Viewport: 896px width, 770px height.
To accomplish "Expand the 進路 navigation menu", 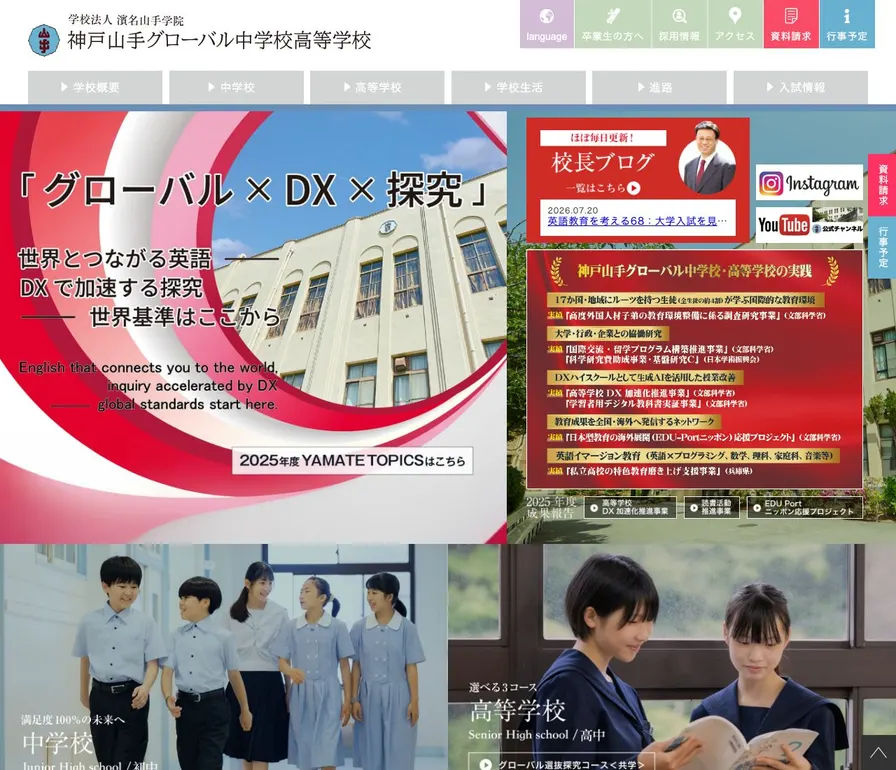I will click(659, 87).
